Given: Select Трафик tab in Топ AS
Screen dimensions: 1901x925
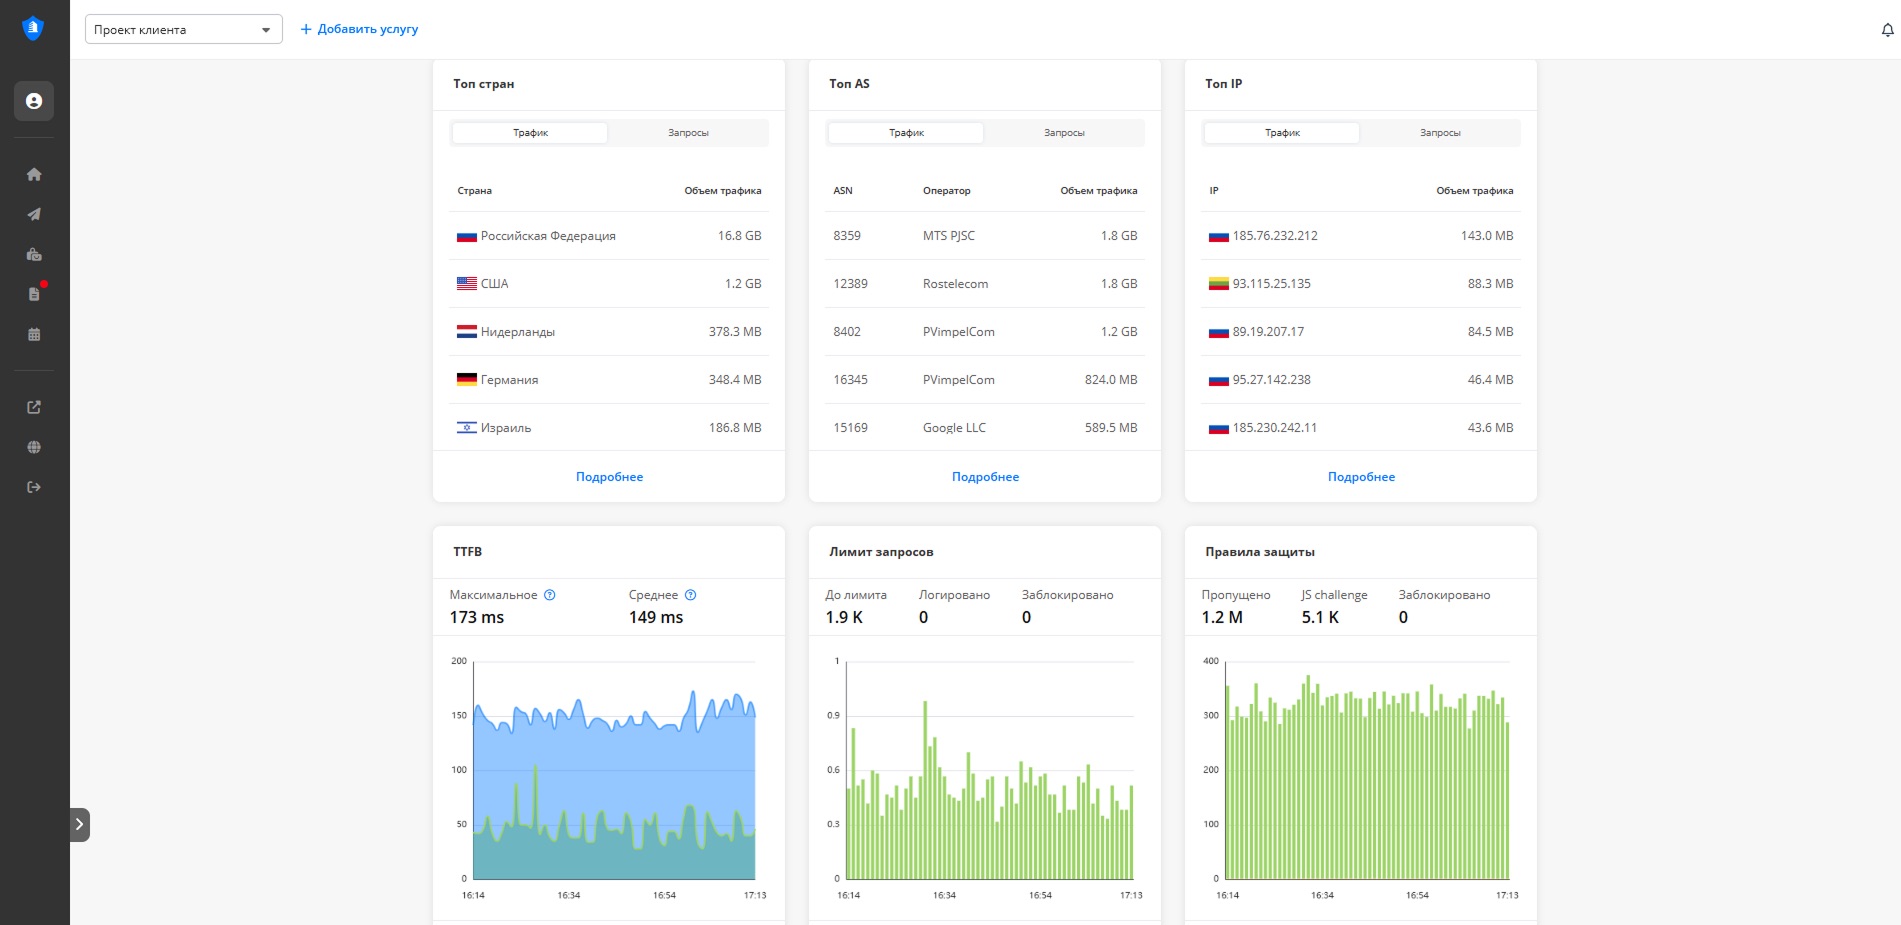Looking at the screenshot, I should (906, 133).
